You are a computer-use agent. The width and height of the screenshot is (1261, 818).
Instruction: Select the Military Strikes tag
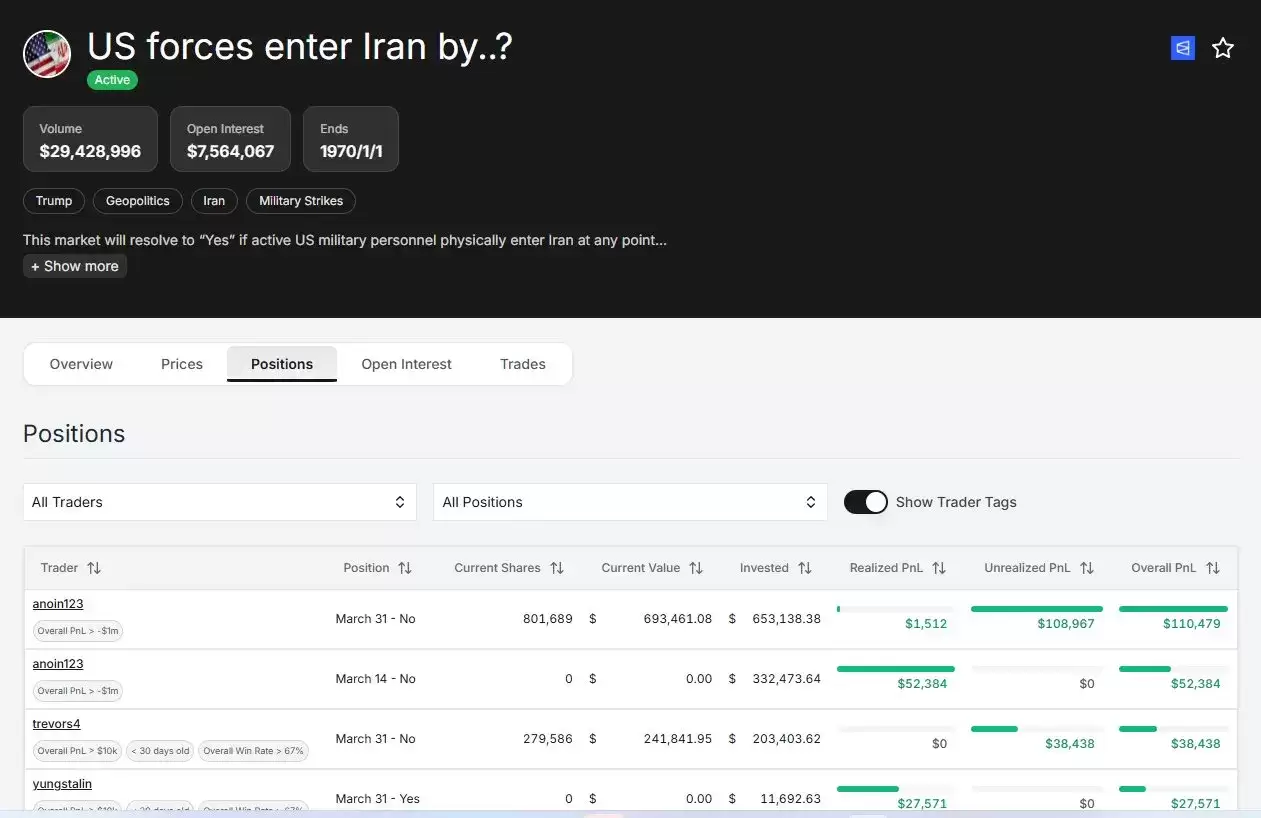point(301,201)
